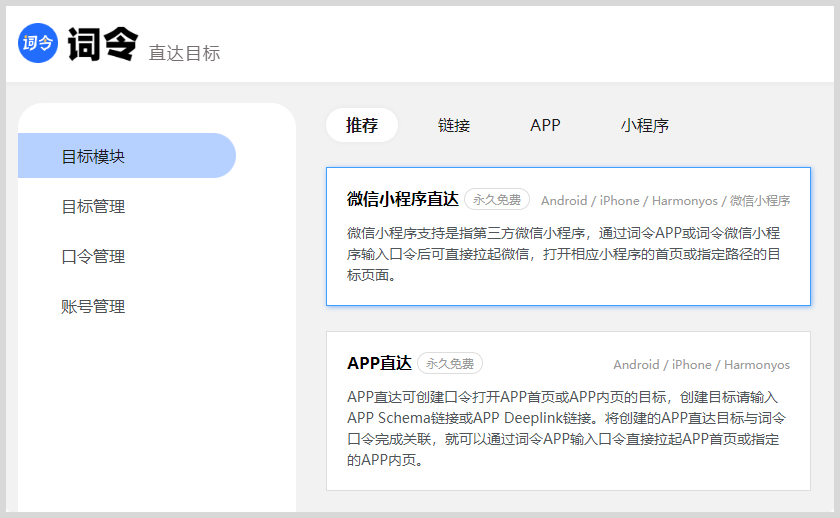Click the Android / iPhone / Harmonyos text on APP直达 card

[x=701, y=365]
